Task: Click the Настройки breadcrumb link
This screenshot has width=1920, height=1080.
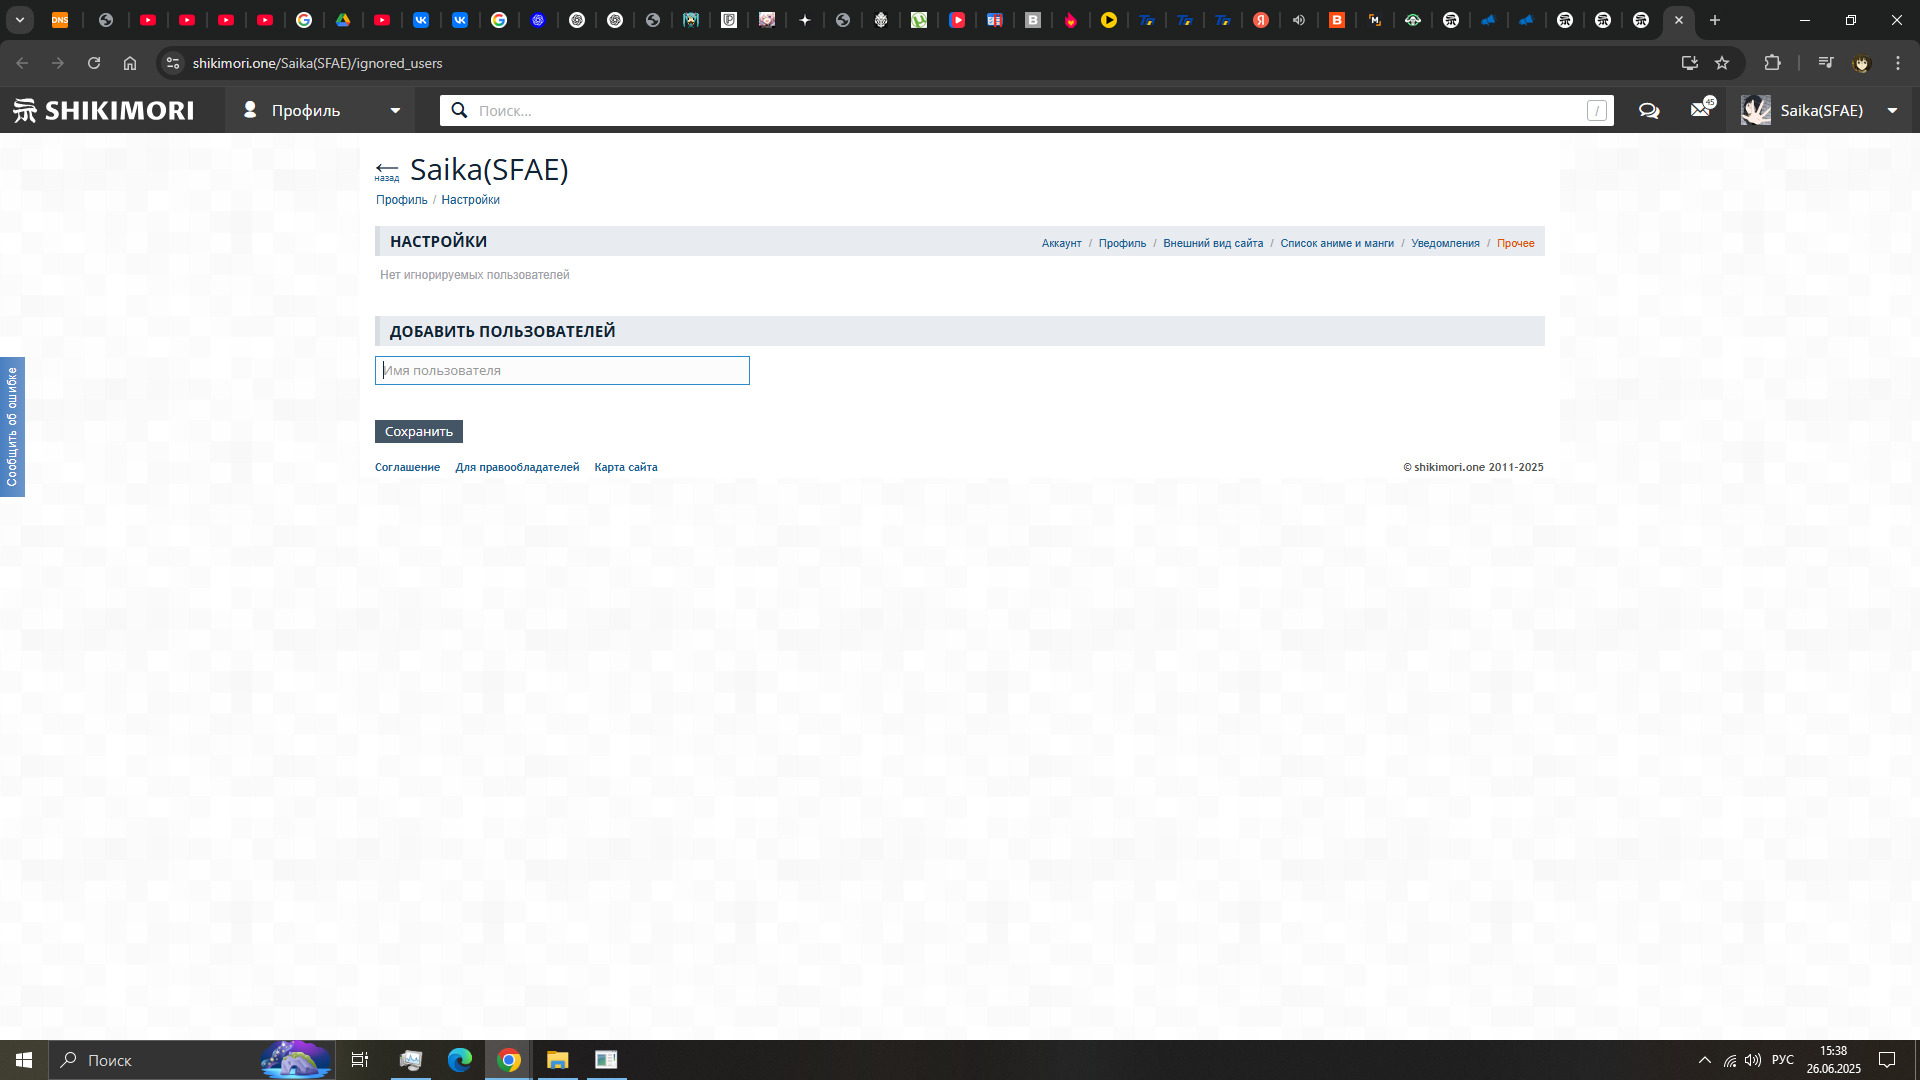Action: [x=470, y=200]
